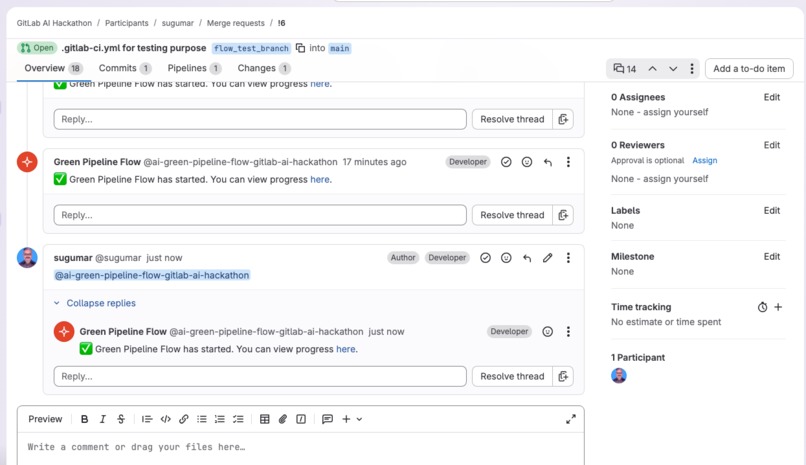
Task: Jump to next unresolved thread arrow
Action: [673, 68]
